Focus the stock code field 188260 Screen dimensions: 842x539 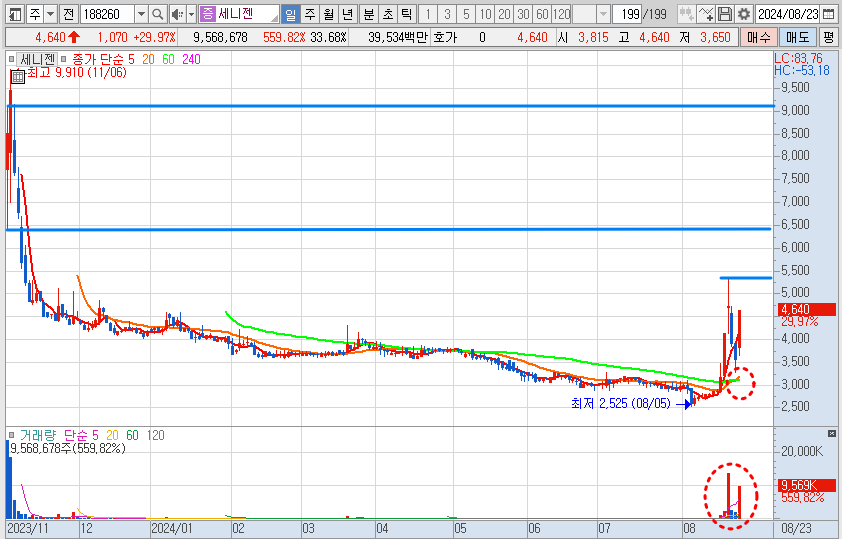[x=107, y=14]
